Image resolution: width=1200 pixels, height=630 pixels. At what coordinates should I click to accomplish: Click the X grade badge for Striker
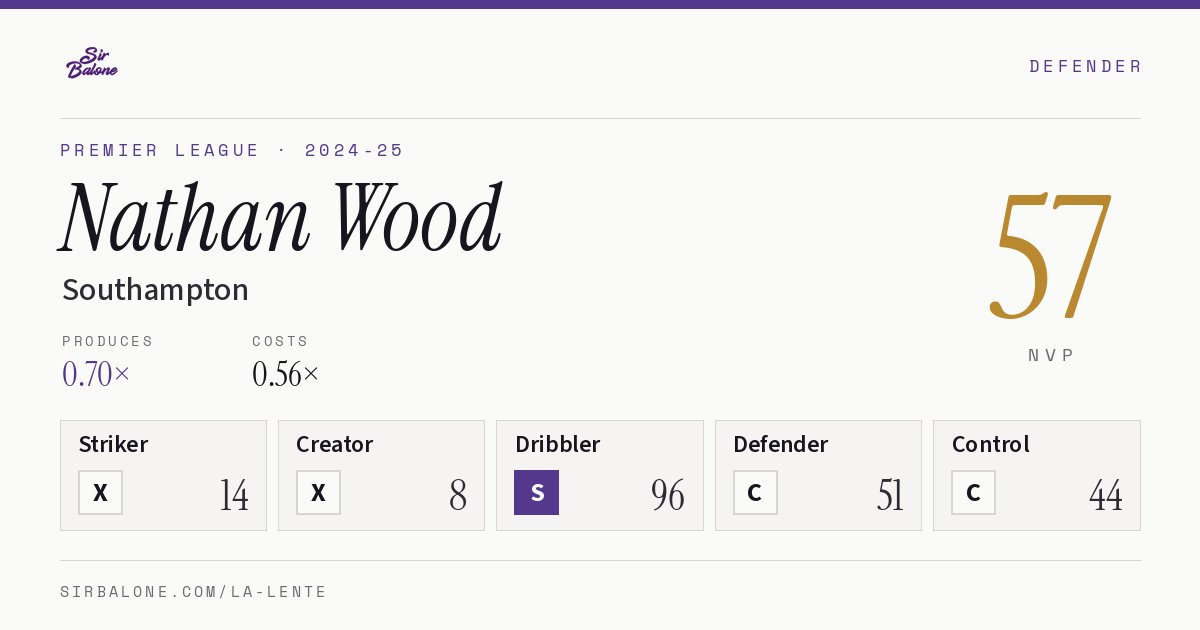(x=100, y=492)
